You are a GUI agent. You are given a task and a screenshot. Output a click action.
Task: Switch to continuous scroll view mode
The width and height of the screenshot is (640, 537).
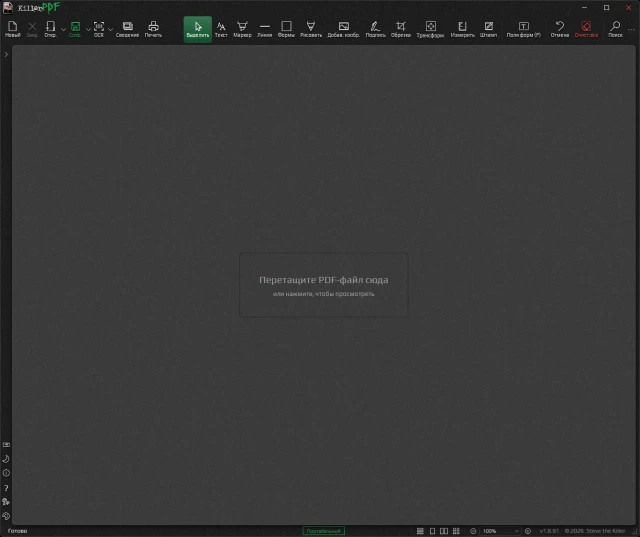[x=420, y=531]
